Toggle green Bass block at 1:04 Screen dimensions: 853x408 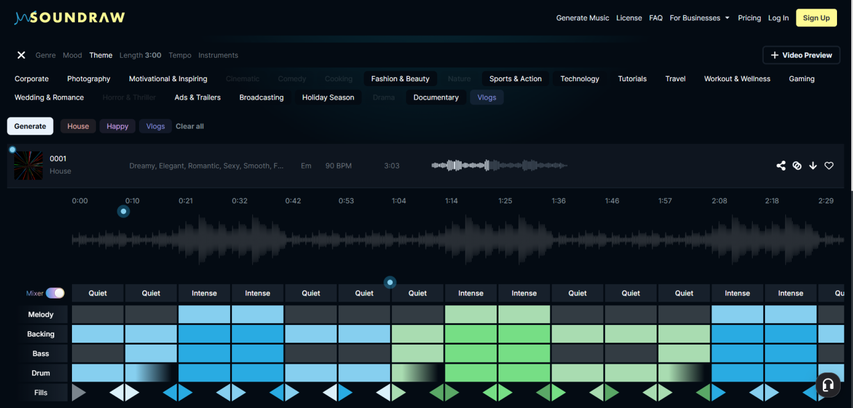418,354
